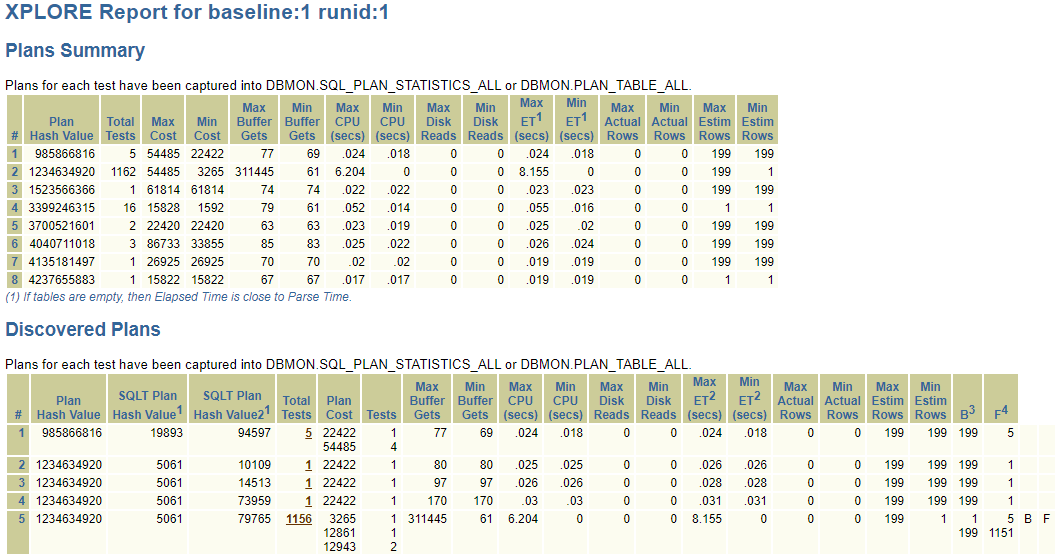1058x554 pixels.
Task: Click max buffer gets 311445 in Plans Summary
Action: point(254,172)
